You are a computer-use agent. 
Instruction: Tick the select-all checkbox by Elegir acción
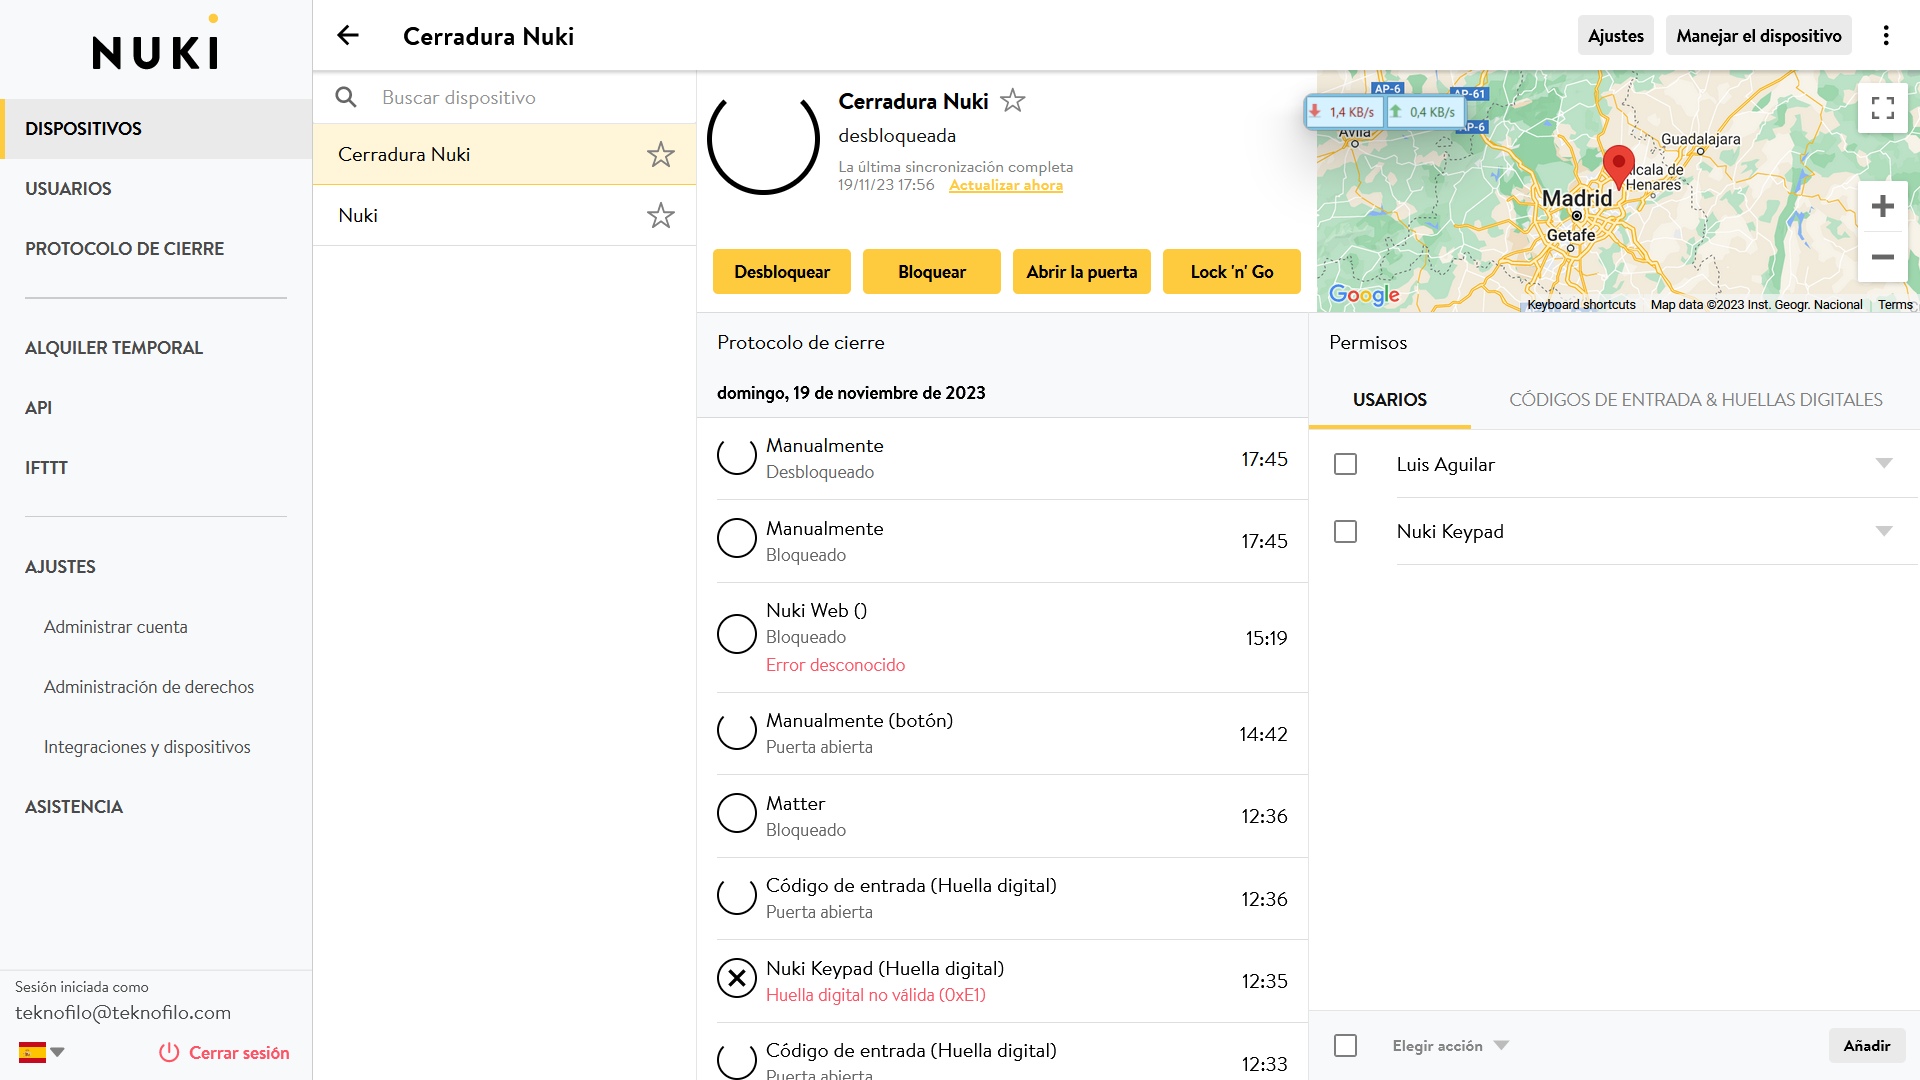[x=1346, y=1046]
